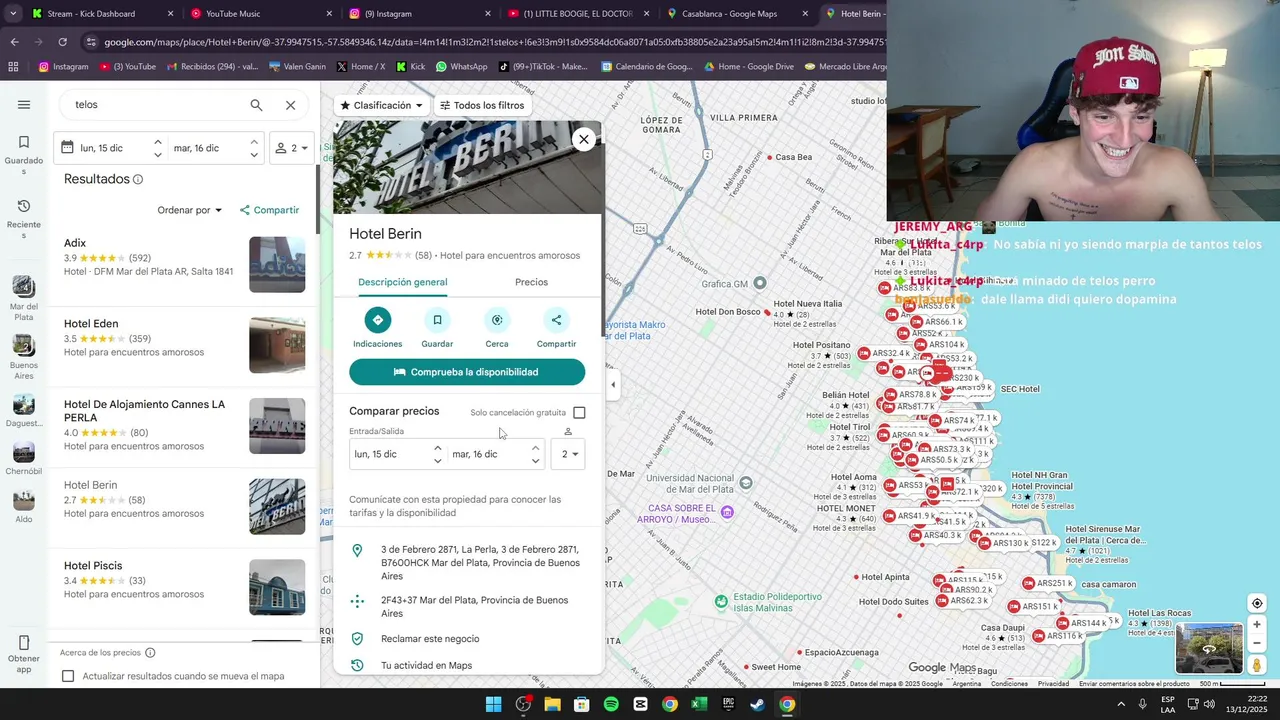
Task: Open 'Tu actividad en Maps' link
Action: pos(426,665)
